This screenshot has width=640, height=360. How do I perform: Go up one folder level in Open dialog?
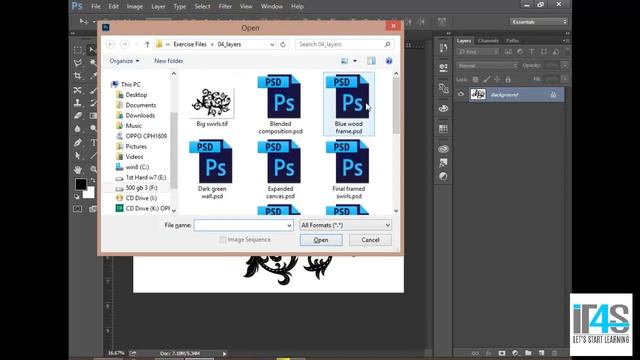[x=147, y=44]
